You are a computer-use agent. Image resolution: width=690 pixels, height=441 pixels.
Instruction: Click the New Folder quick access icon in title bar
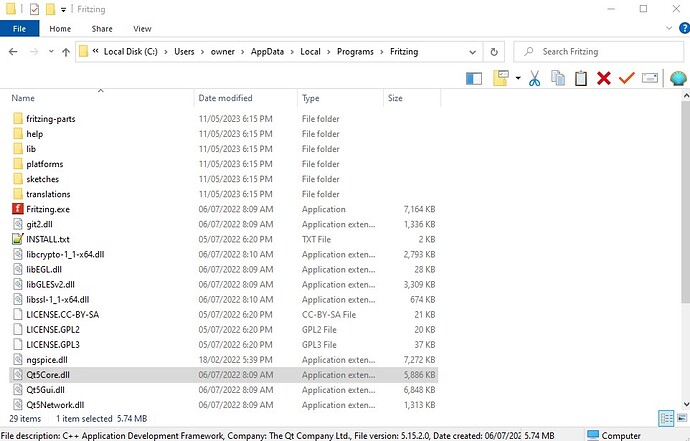point(51,9)
